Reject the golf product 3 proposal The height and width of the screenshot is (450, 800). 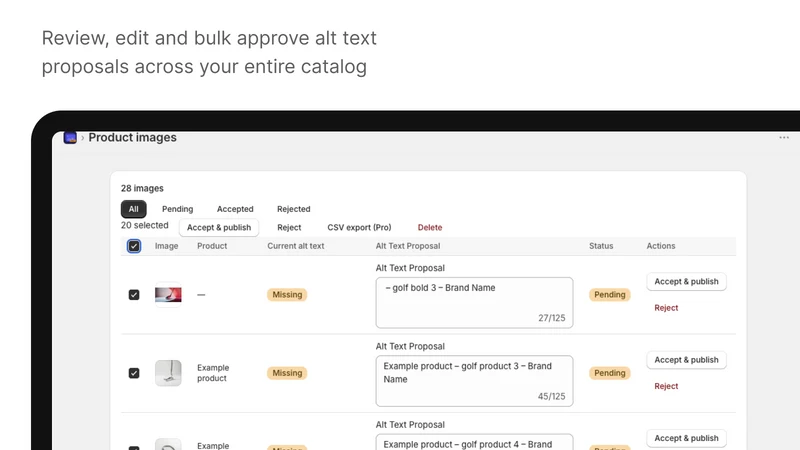(666, 386)
